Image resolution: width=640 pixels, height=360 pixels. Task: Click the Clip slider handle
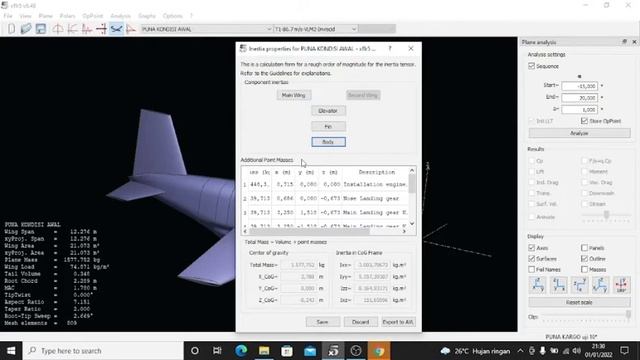pos(629,315)
